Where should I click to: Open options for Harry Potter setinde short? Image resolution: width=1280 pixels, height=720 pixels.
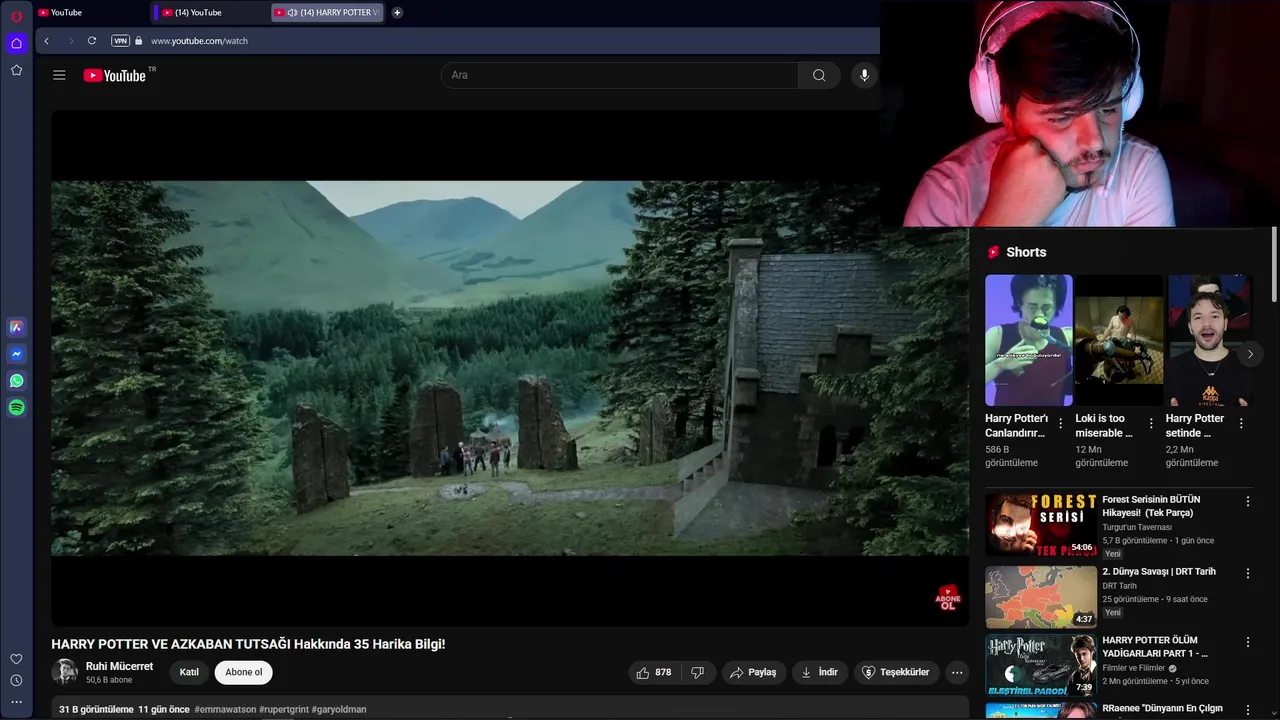click(x=1241, y=424)
